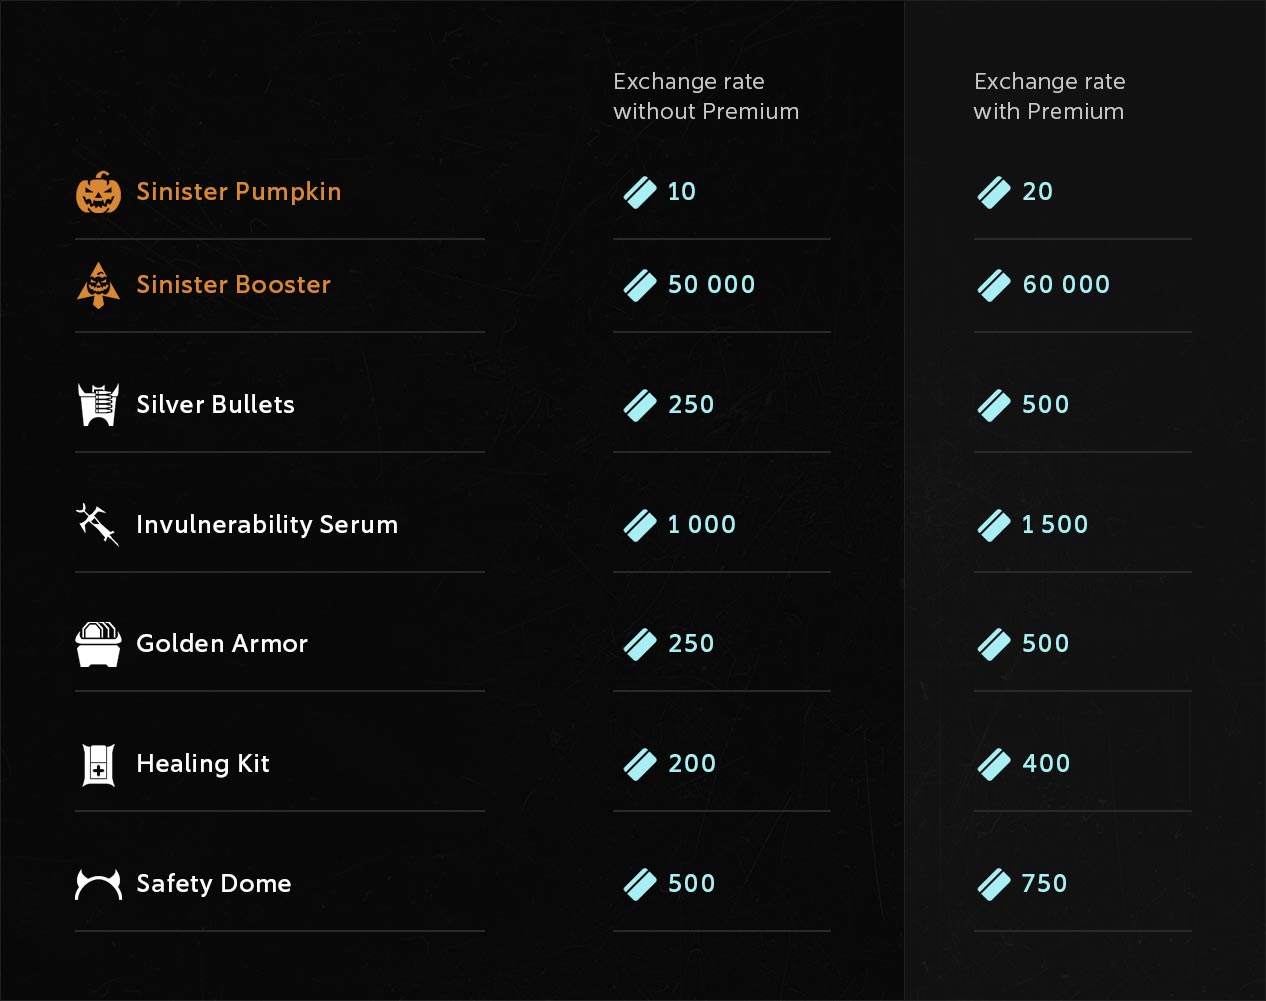Click the "Exchange rate with Premium" header
1266x1001 pixels.
pyautogui.click(x=1049, y=96)
